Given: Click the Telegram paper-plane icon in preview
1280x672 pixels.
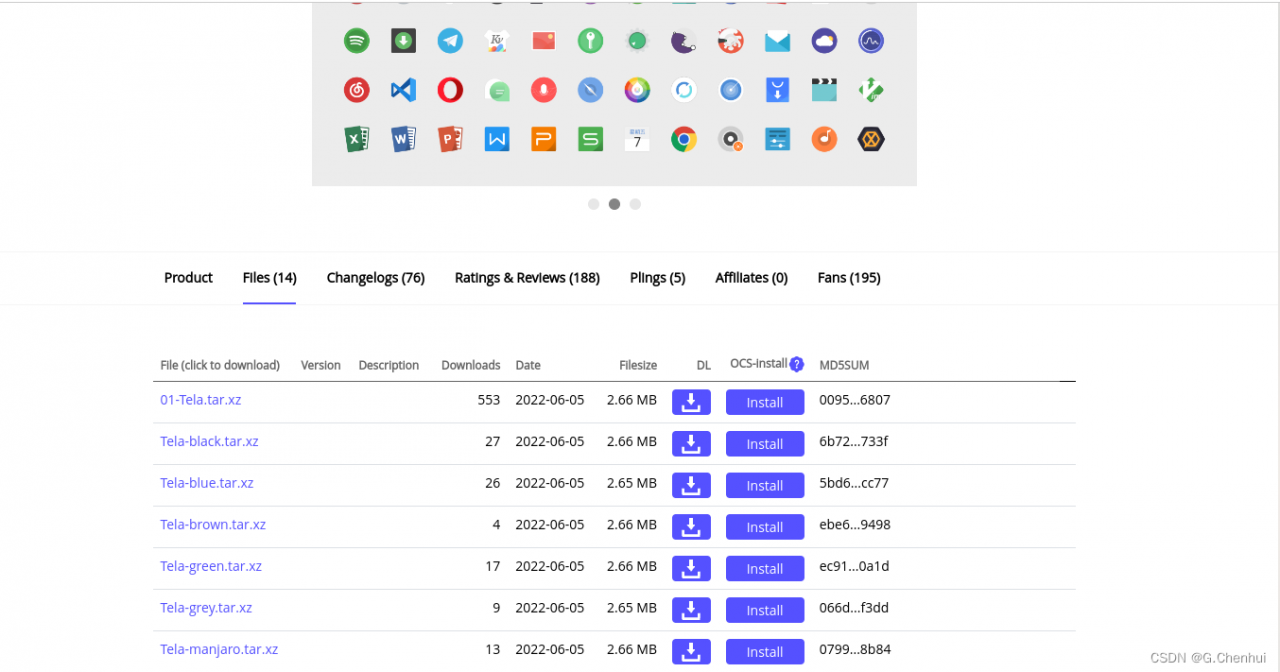Looking at the screenshot, I should 450,41.
